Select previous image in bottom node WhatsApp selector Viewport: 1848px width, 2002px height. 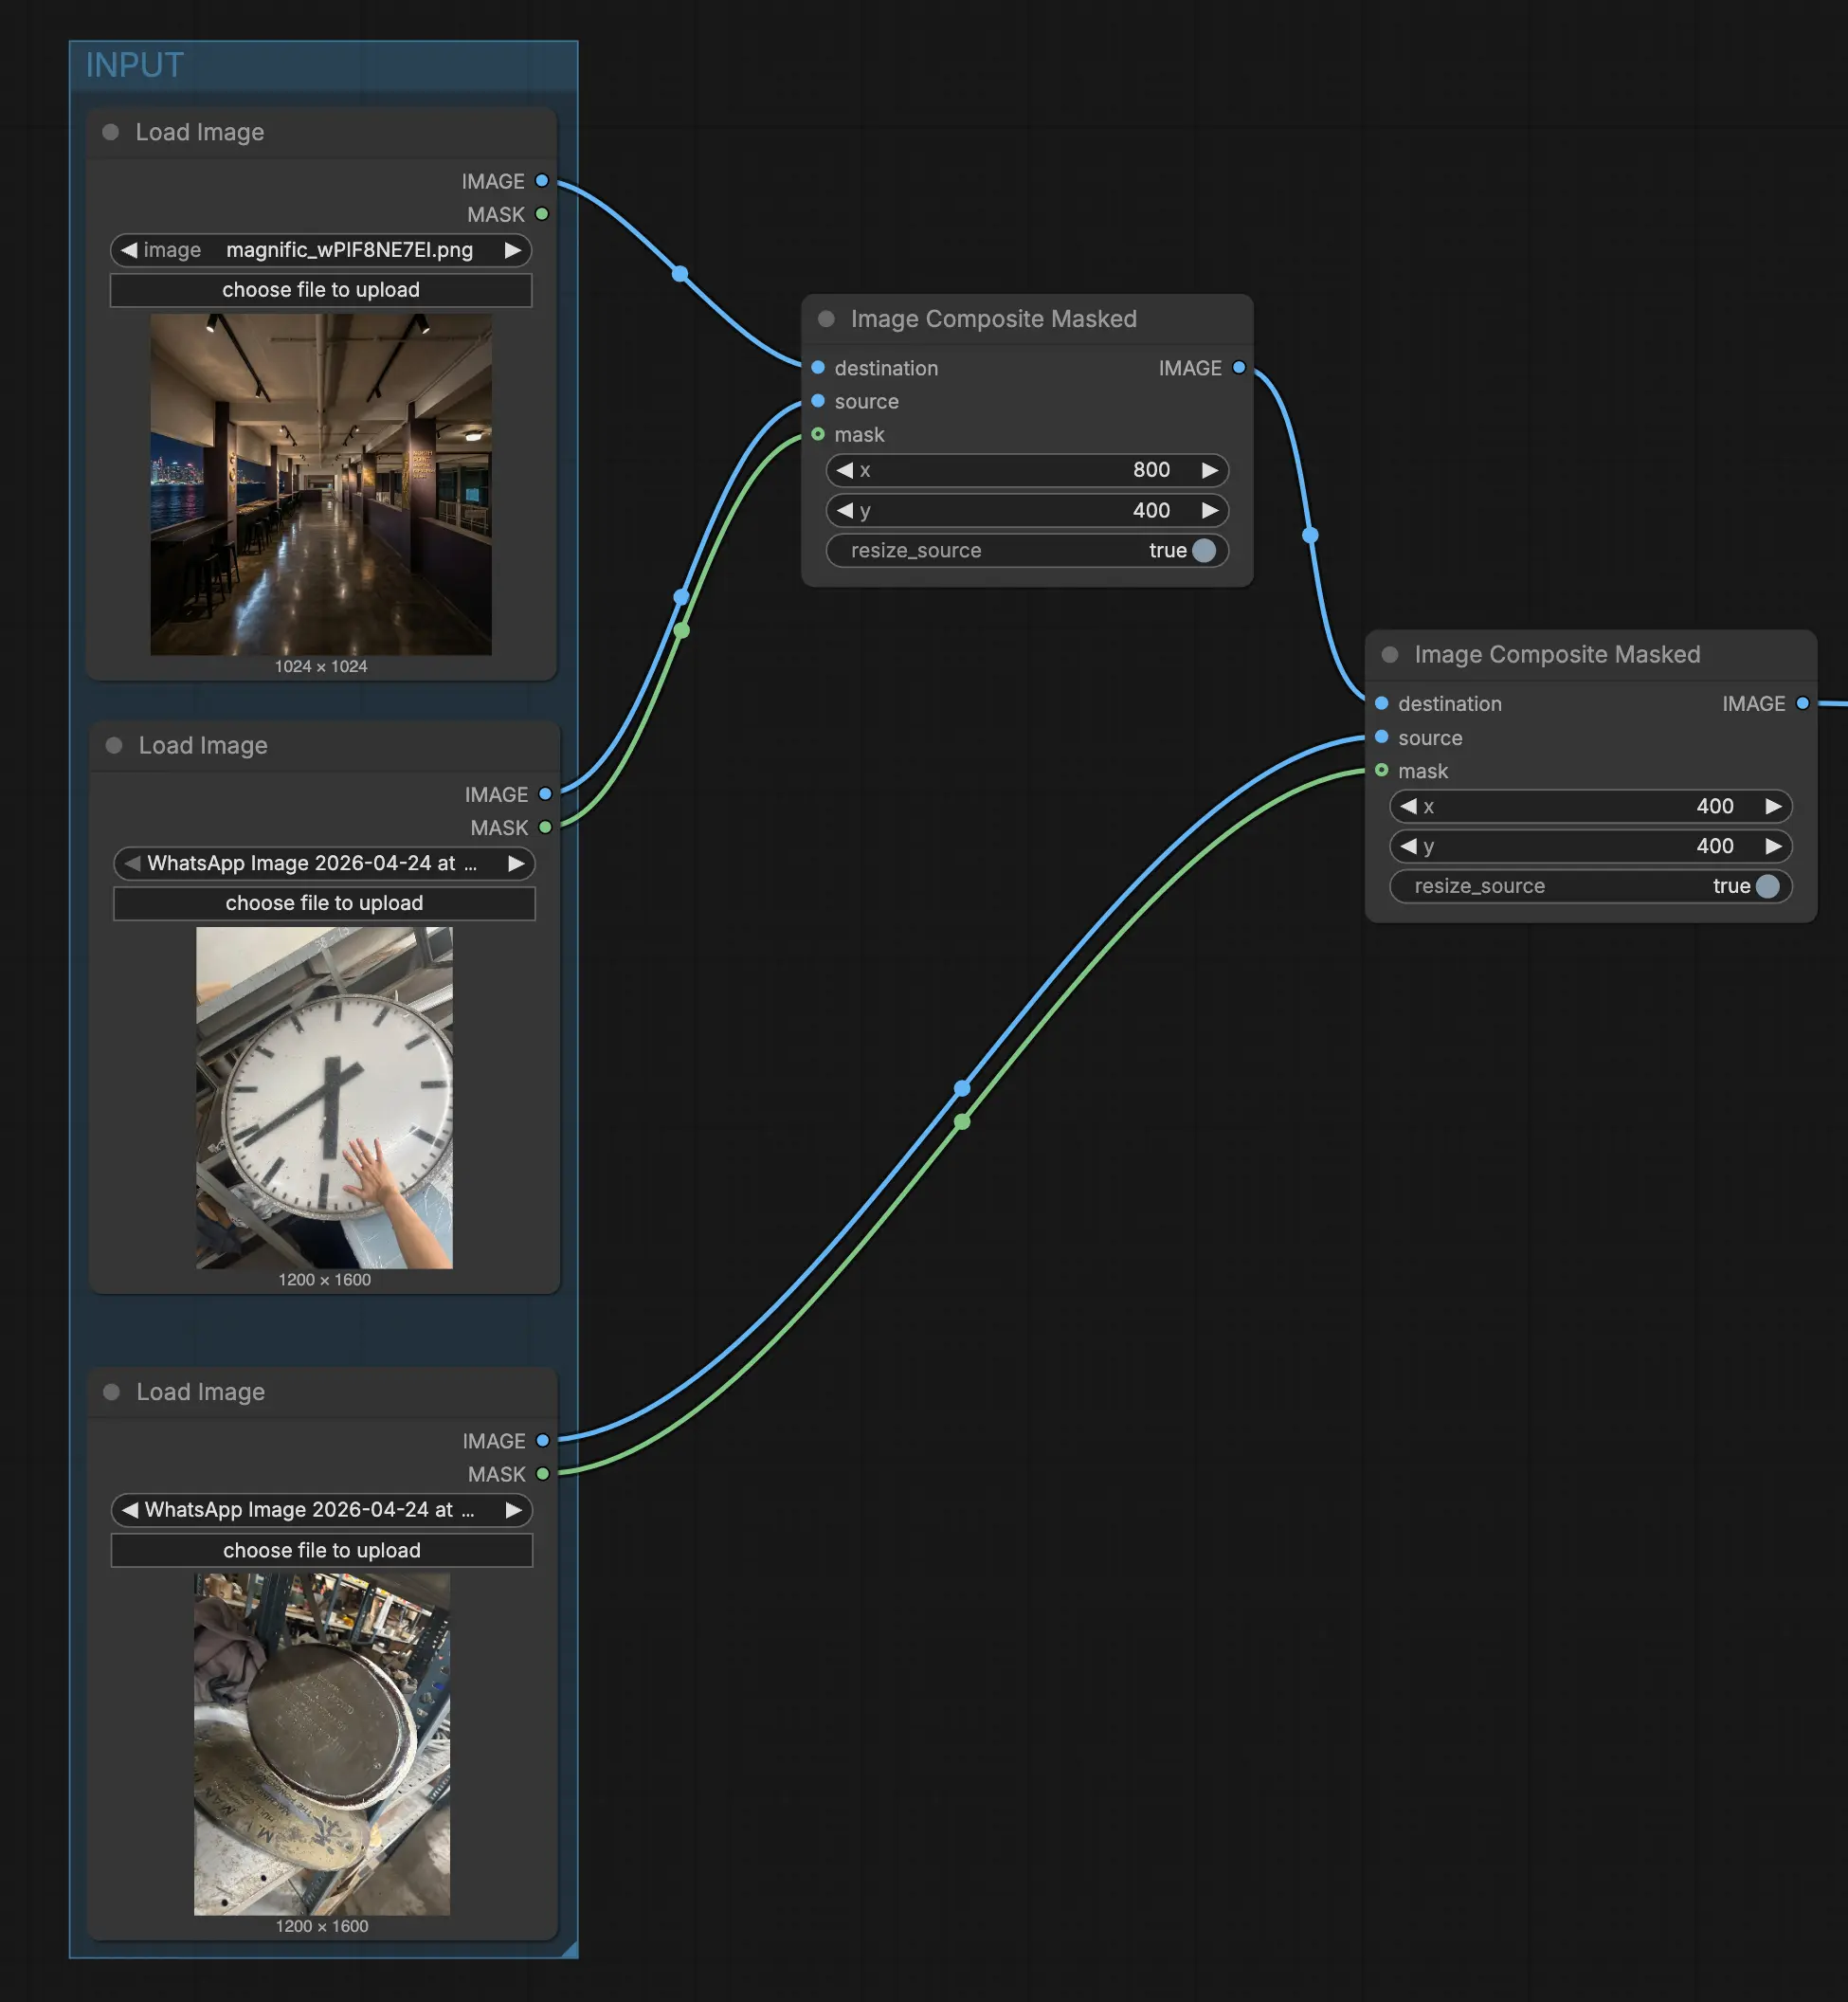coord(130,1510)
